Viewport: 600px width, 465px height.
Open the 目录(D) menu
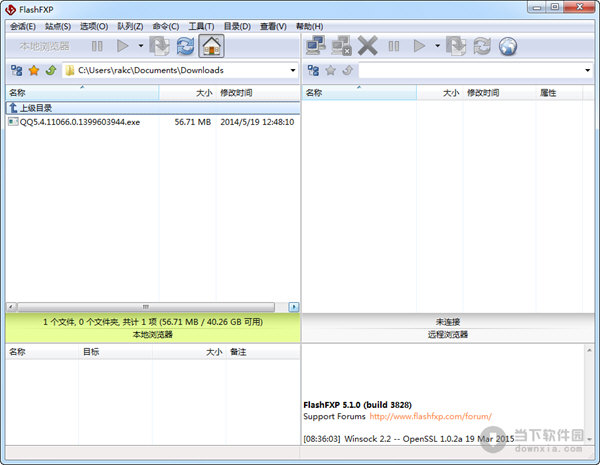pyautogui.click(x=237, y=26)
